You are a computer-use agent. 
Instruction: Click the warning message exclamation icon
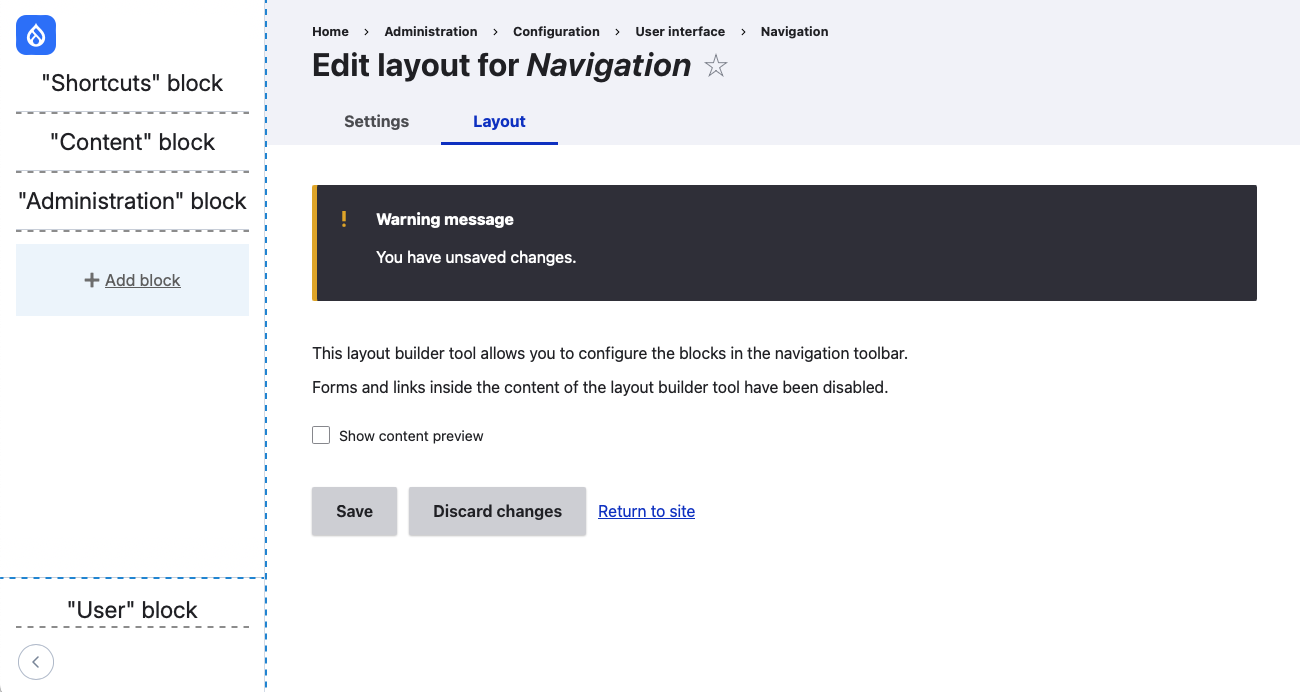[344, 219]
